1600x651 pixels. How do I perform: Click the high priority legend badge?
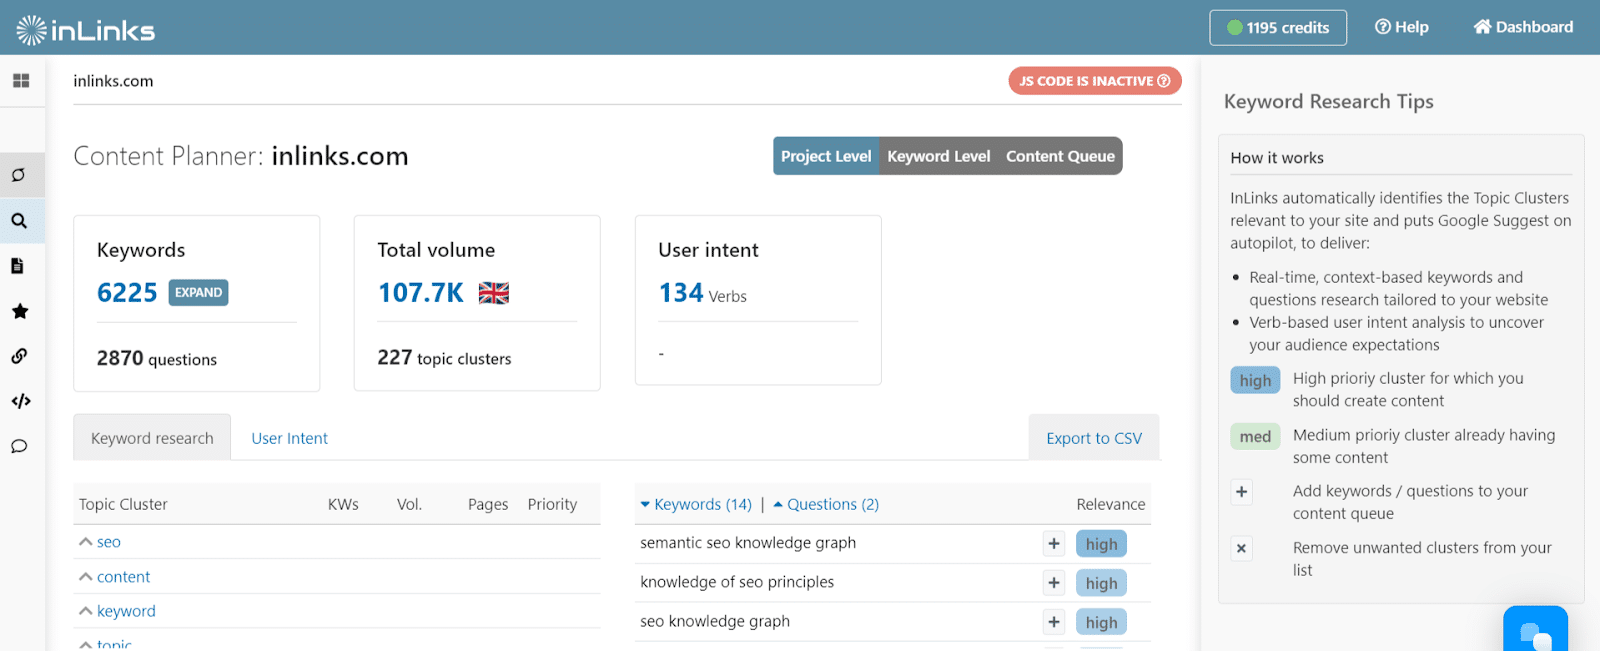(1255, 380)
